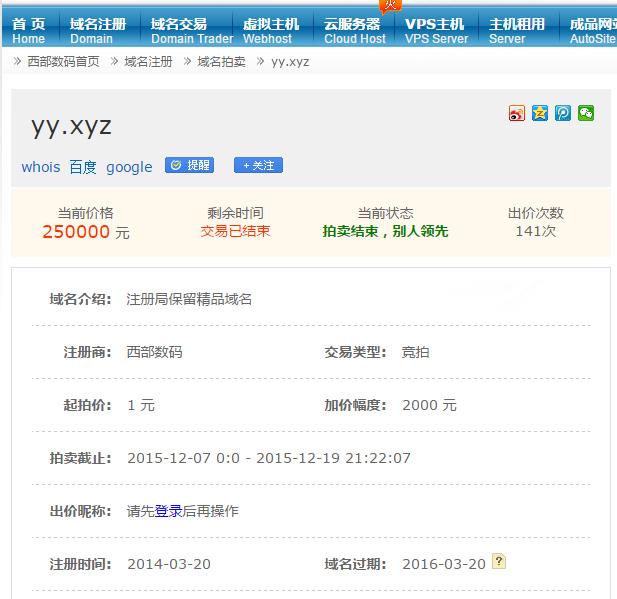Click the 域名拍卖 breadcrumb link
The image size is (617, 599).
click(x=222, y=62)
